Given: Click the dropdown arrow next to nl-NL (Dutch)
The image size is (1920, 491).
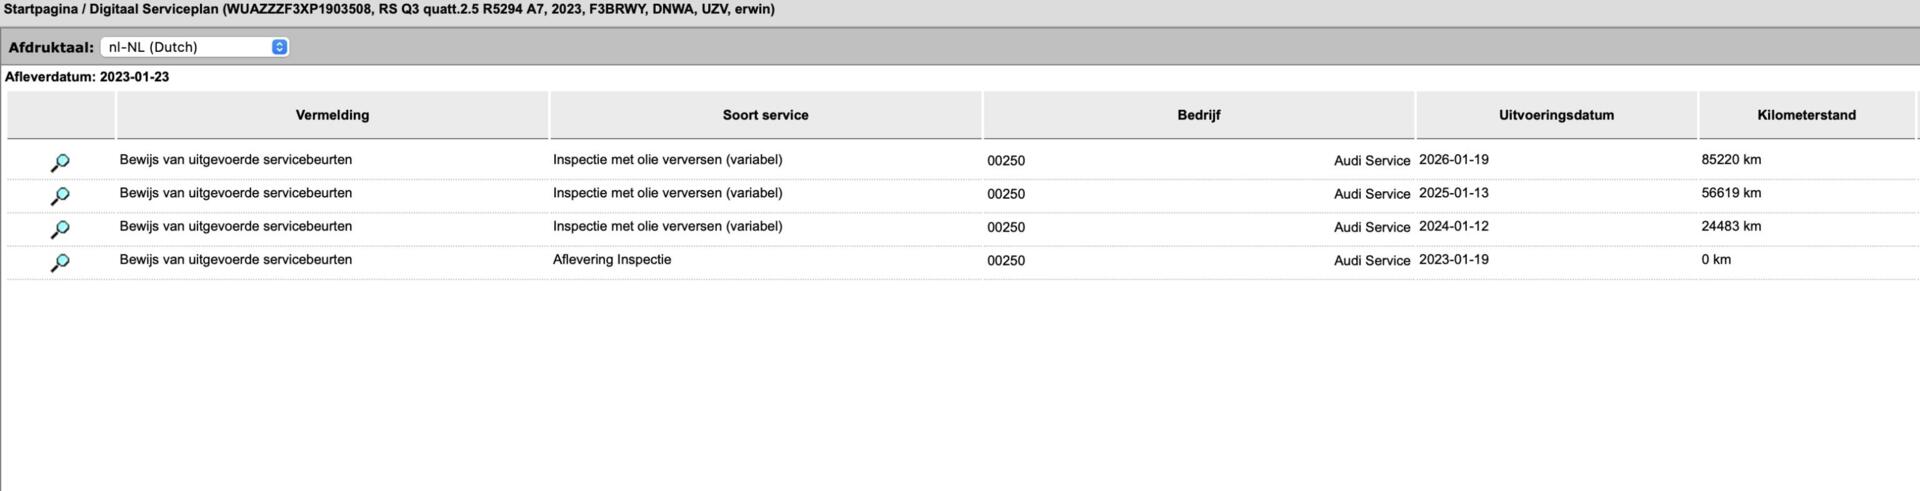Looking at the screenshot, I should coord(279,47).
